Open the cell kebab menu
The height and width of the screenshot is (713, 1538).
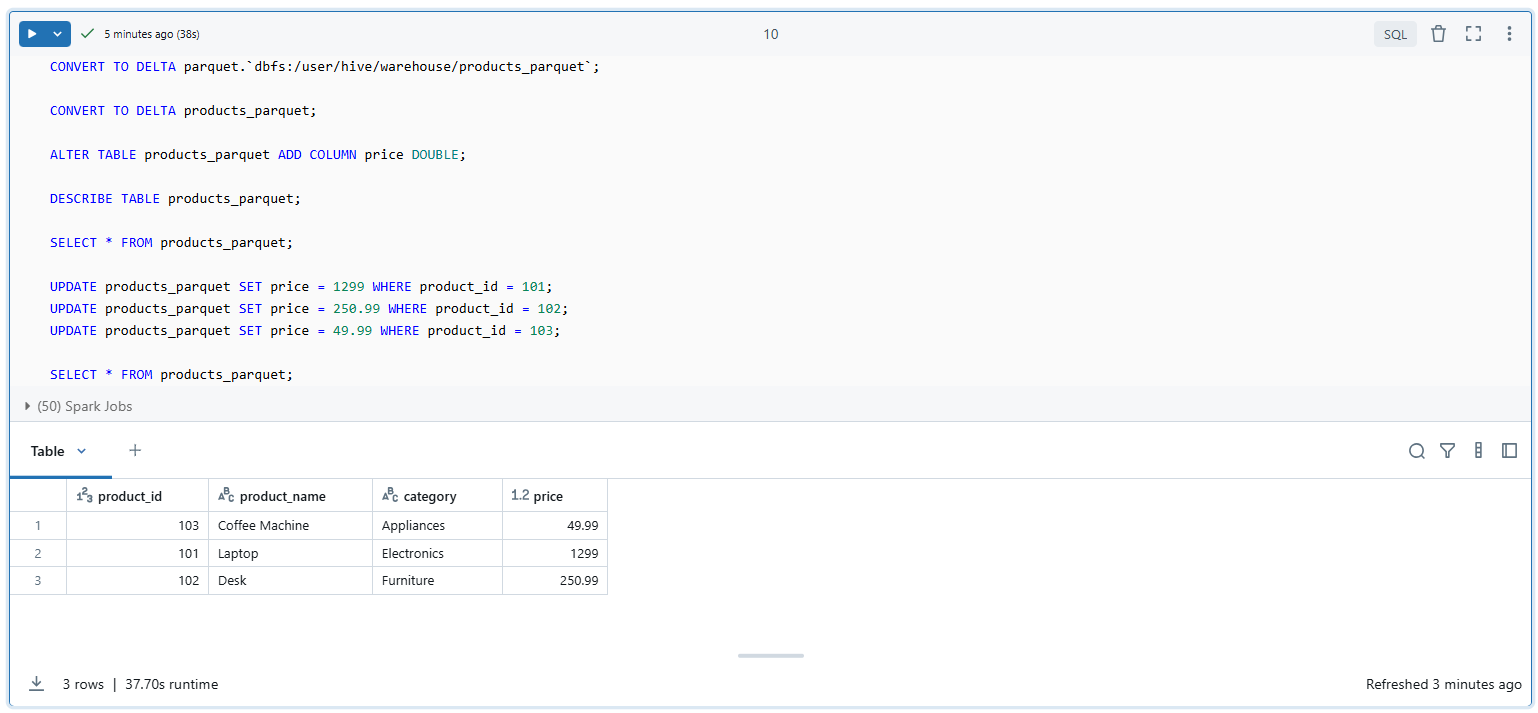1509,33
